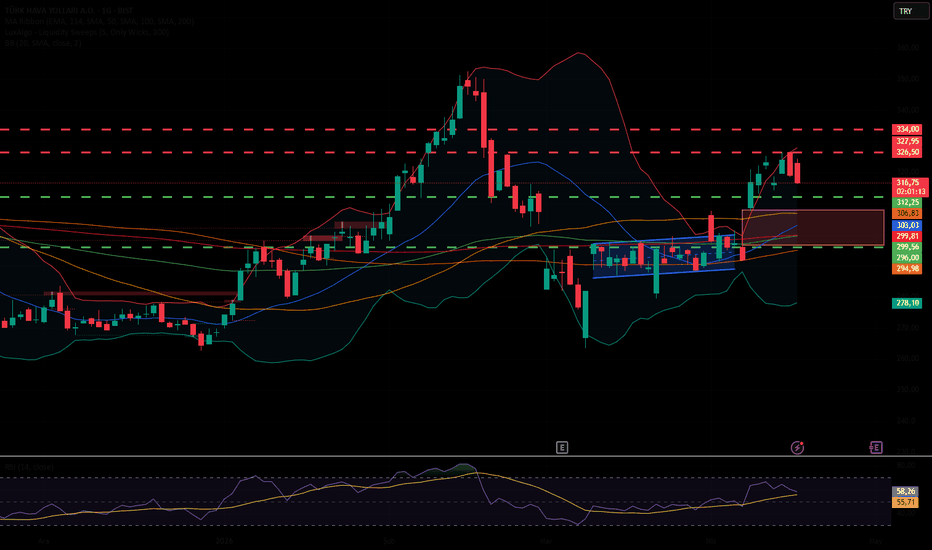Viewport: 932px width, 550px height.
Task: Click the orange 55,71 RSI-MA label
Action: (x=905, y=502)
